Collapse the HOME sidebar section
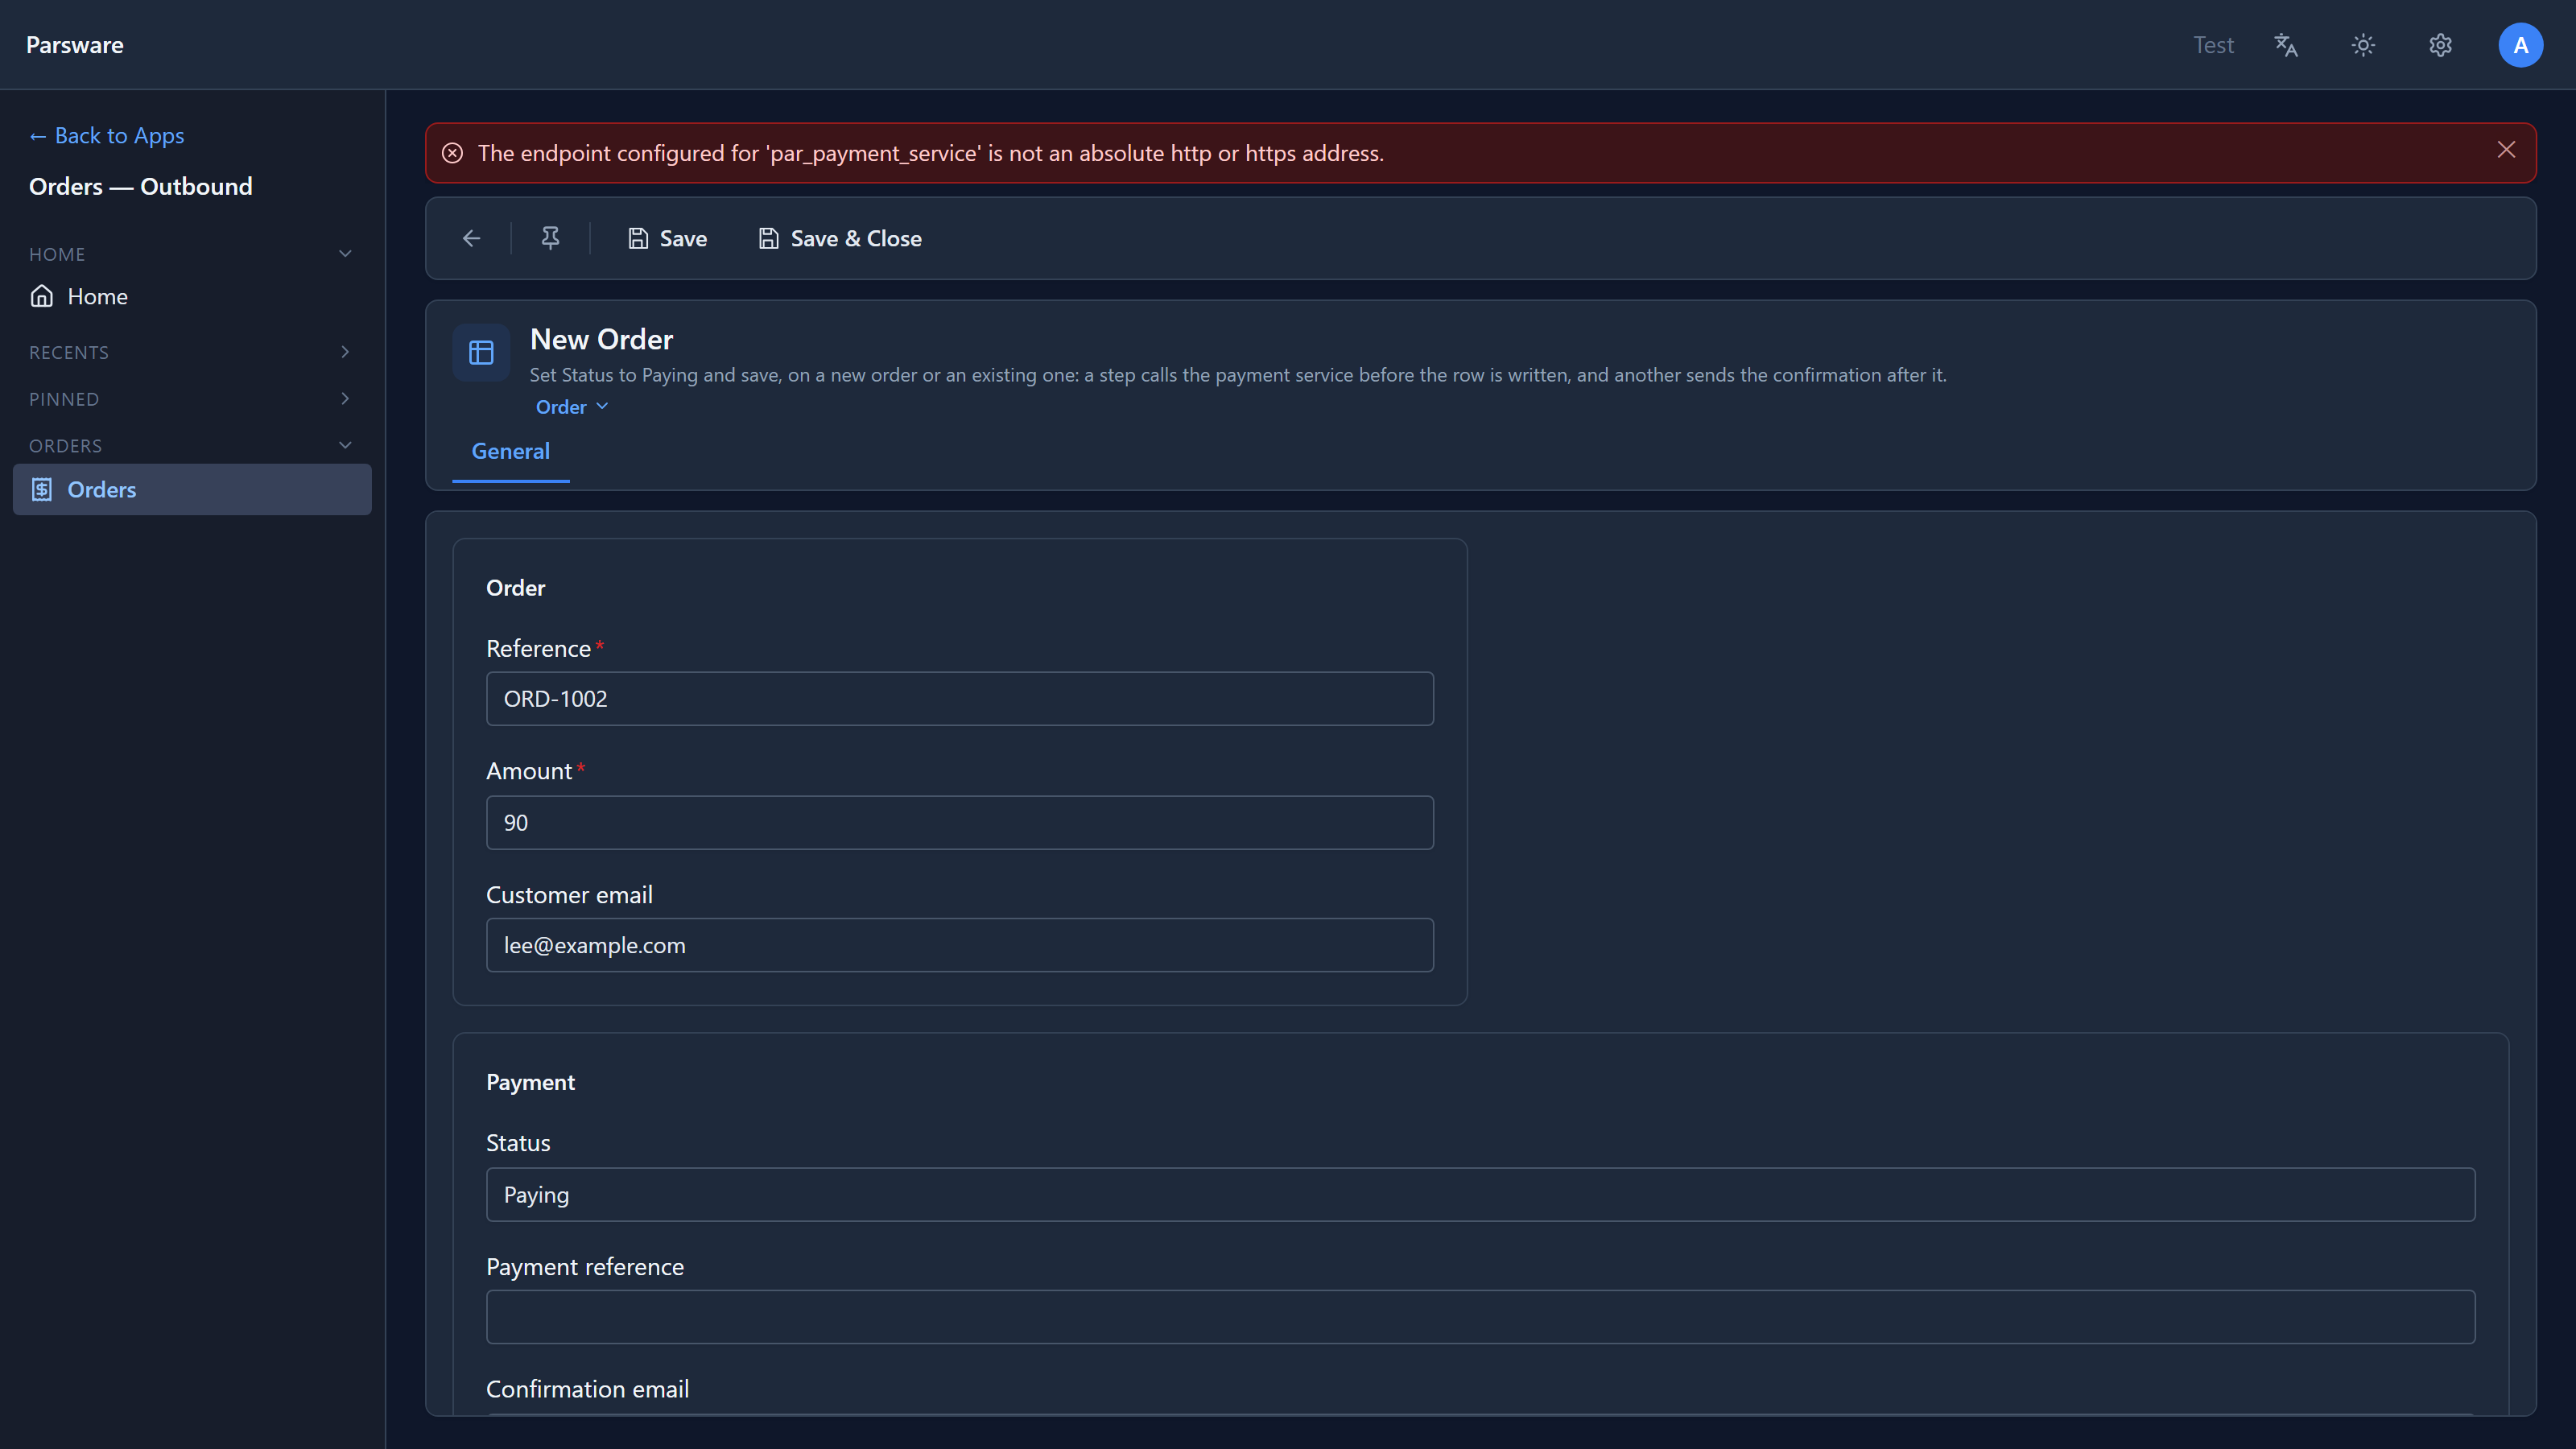The height and width of the screenshot is (1449, 2576). pyautogui.click(x=190, y=254)
